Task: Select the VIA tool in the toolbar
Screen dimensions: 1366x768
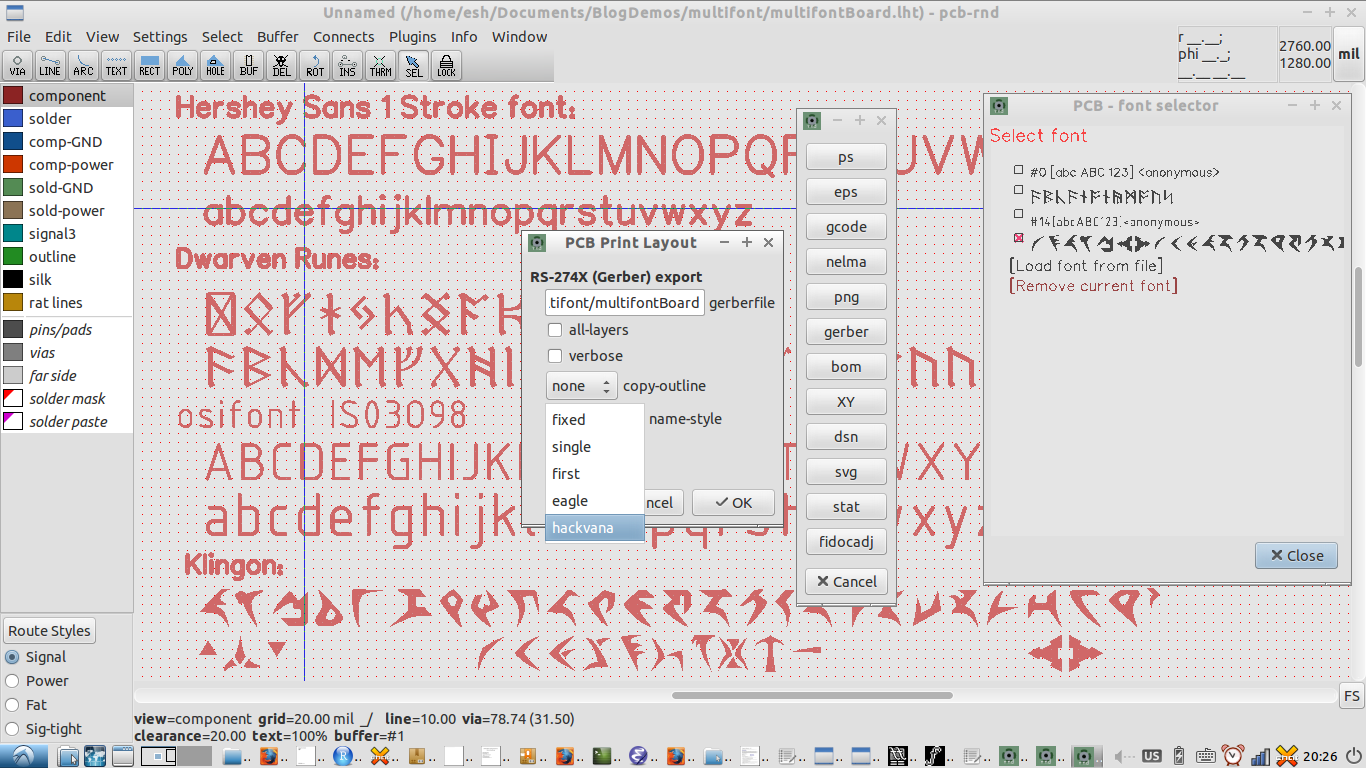Action: (18, 66)
